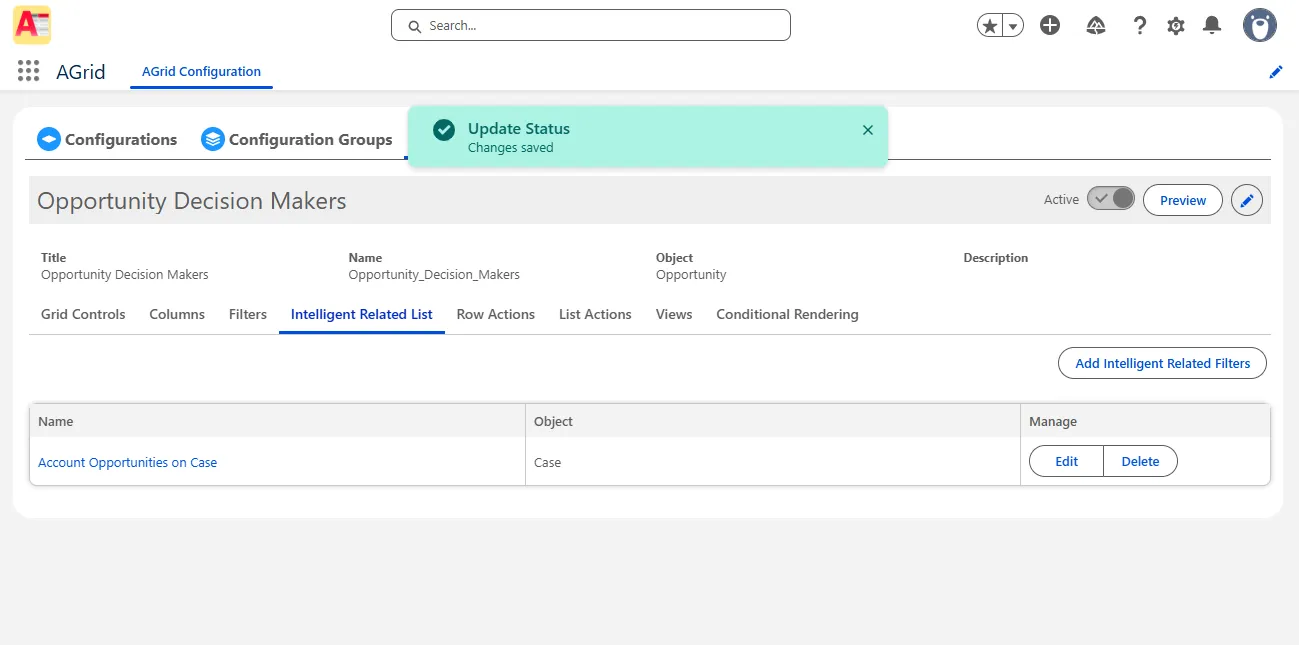Open Account Opportunities on Case link
The height and width of the screenshot is (645, 1299).
click(x=127, y=462)
